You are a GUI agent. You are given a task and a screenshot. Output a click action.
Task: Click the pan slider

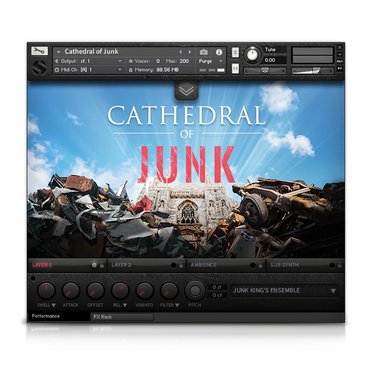tap(265, 71)
